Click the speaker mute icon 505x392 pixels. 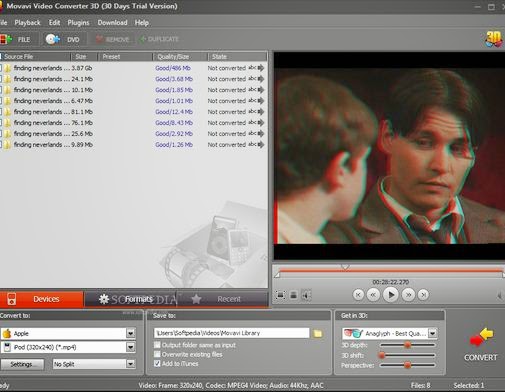click(306, 295)
